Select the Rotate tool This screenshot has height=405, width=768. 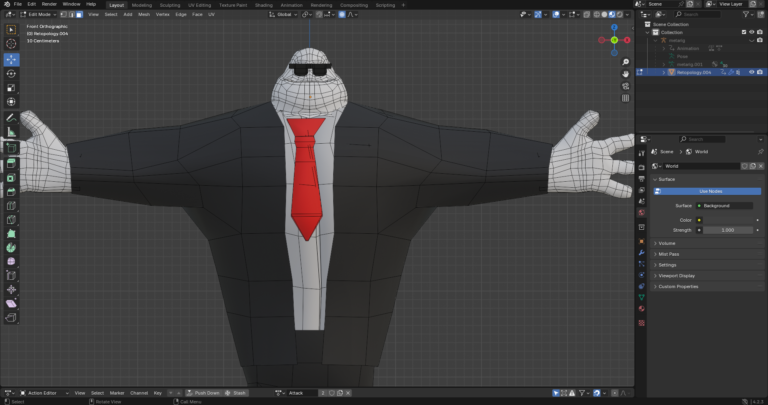pyautogui.click(x=11, y=74)
